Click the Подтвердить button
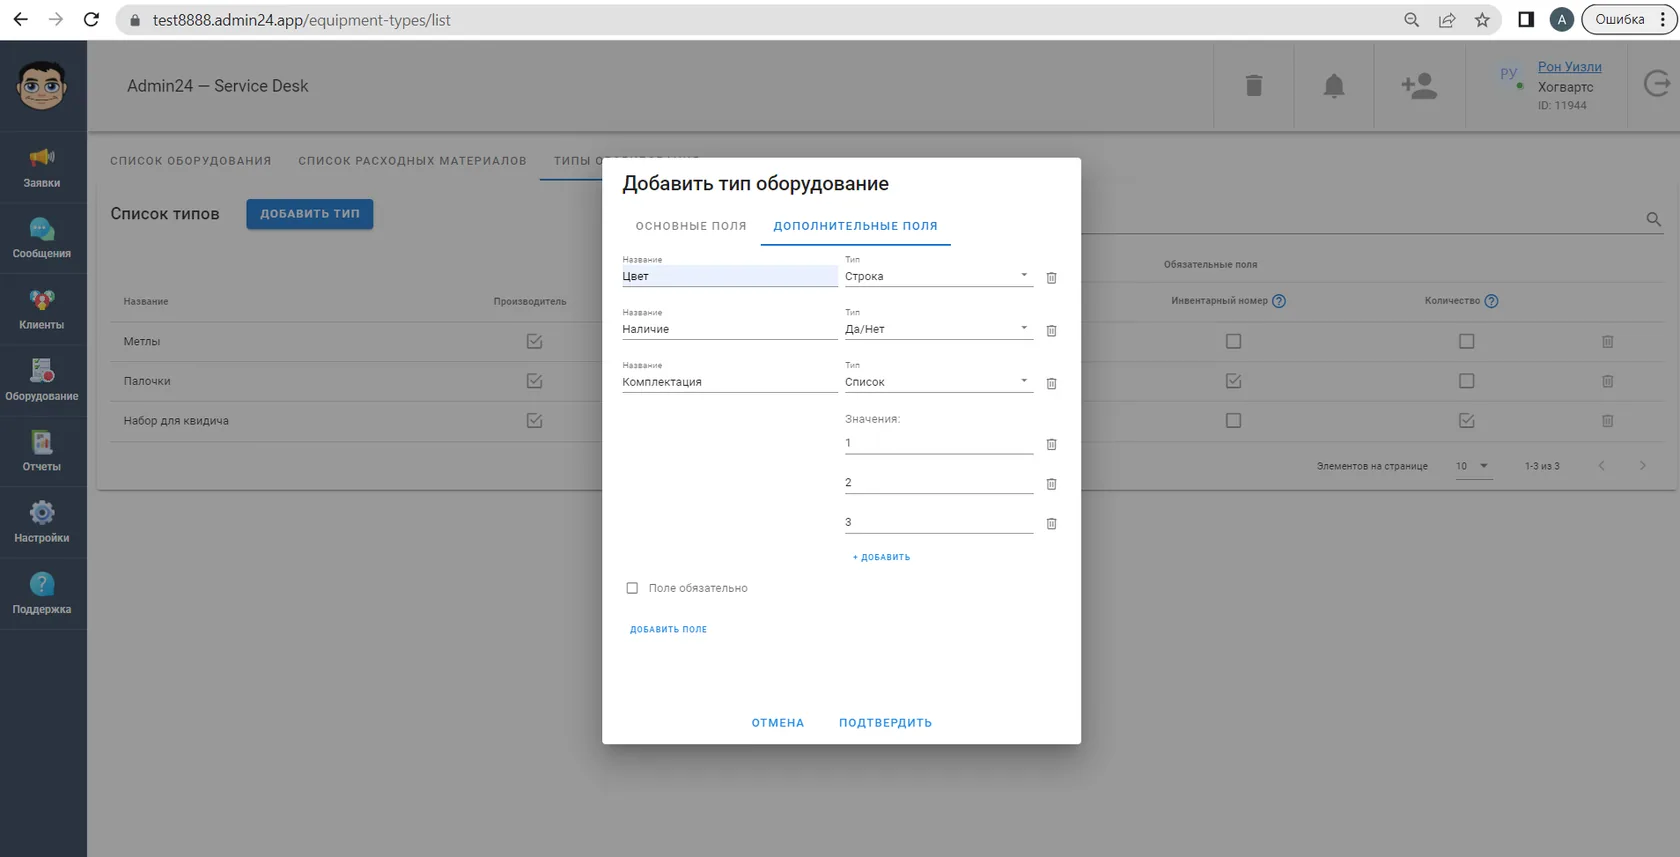The width and height of the screenshot is (1680, 857). click(x=885, y=723)
